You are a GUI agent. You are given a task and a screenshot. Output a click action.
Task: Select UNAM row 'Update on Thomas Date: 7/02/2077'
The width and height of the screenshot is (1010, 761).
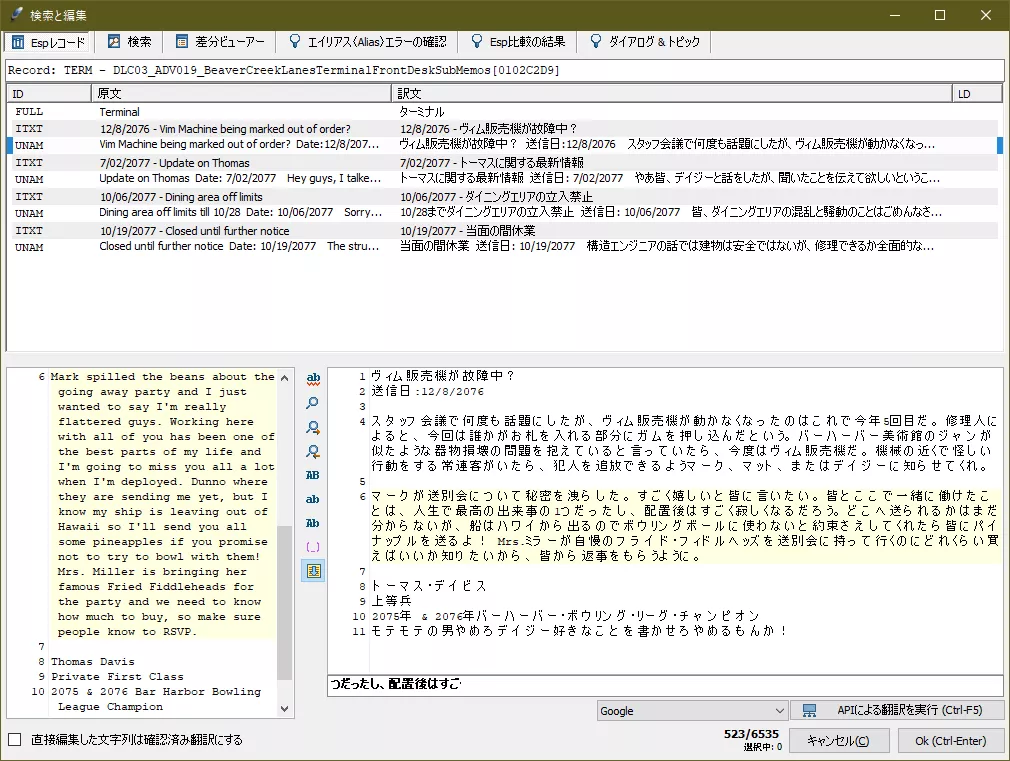[x=504, y=178]
